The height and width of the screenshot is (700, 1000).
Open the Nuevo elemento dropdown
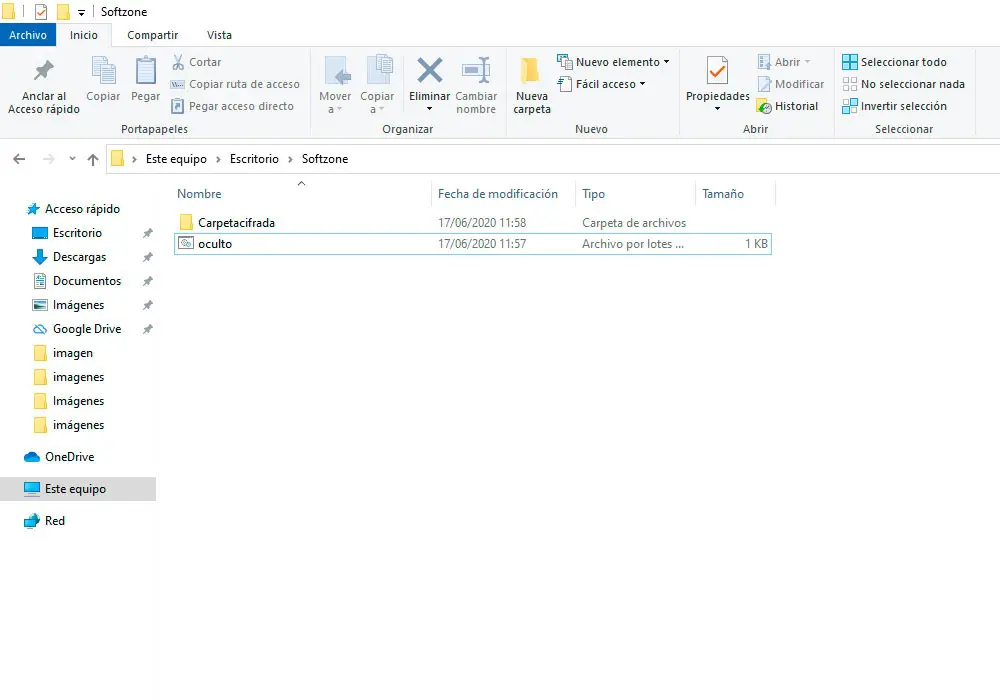[613, 62]
